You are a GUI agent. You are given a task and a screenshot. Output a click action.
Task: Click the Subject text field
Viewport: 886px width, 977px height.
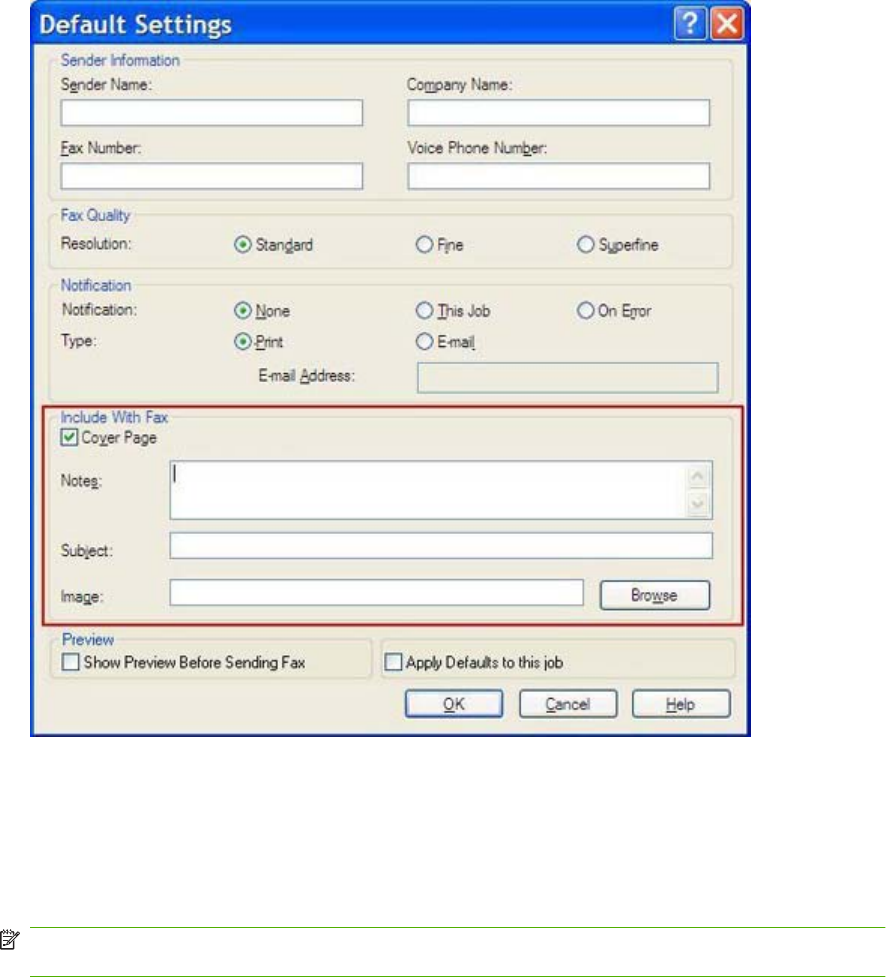click(441, 546)
